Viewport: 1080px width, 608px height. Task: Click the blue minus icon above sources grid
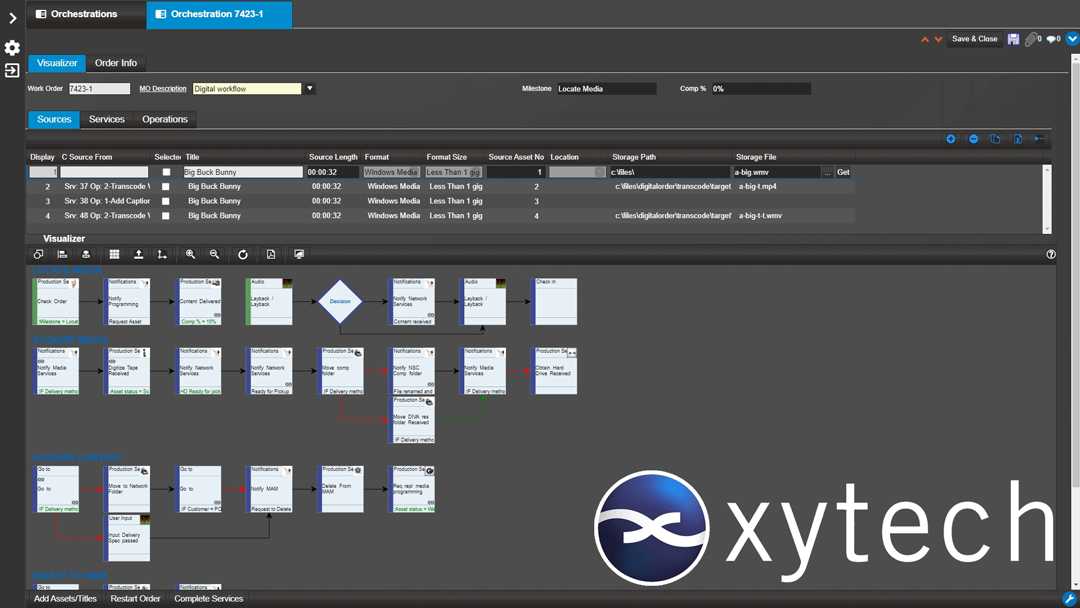tap(973, 139)
